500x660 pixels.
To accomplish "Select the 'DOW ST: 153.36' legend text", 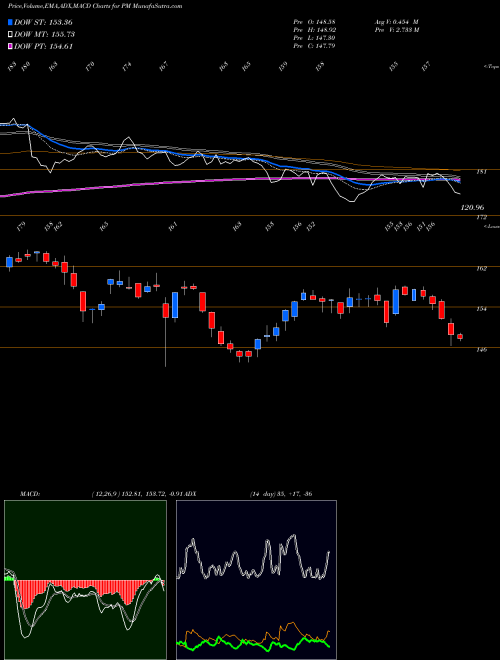I will [43, 22].
